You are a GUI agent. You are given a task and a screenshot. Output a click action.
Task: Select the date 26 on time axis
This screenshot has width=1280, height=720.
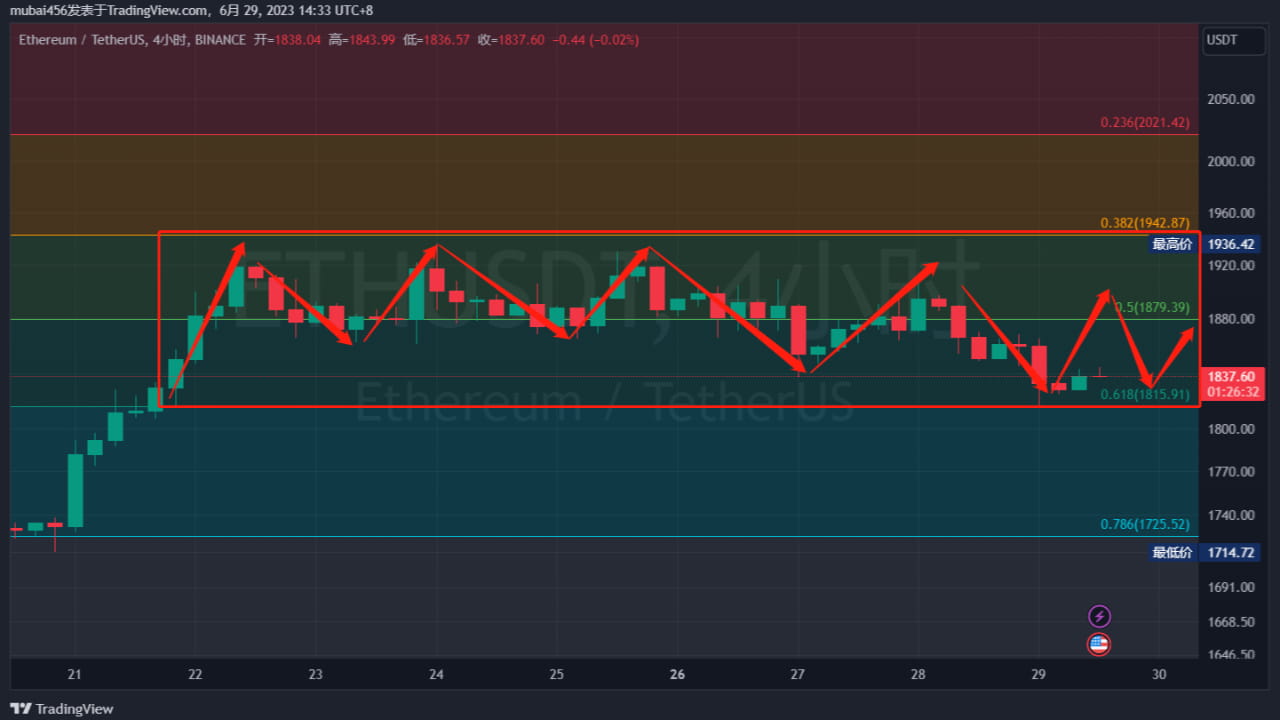[x=677, y=675]
